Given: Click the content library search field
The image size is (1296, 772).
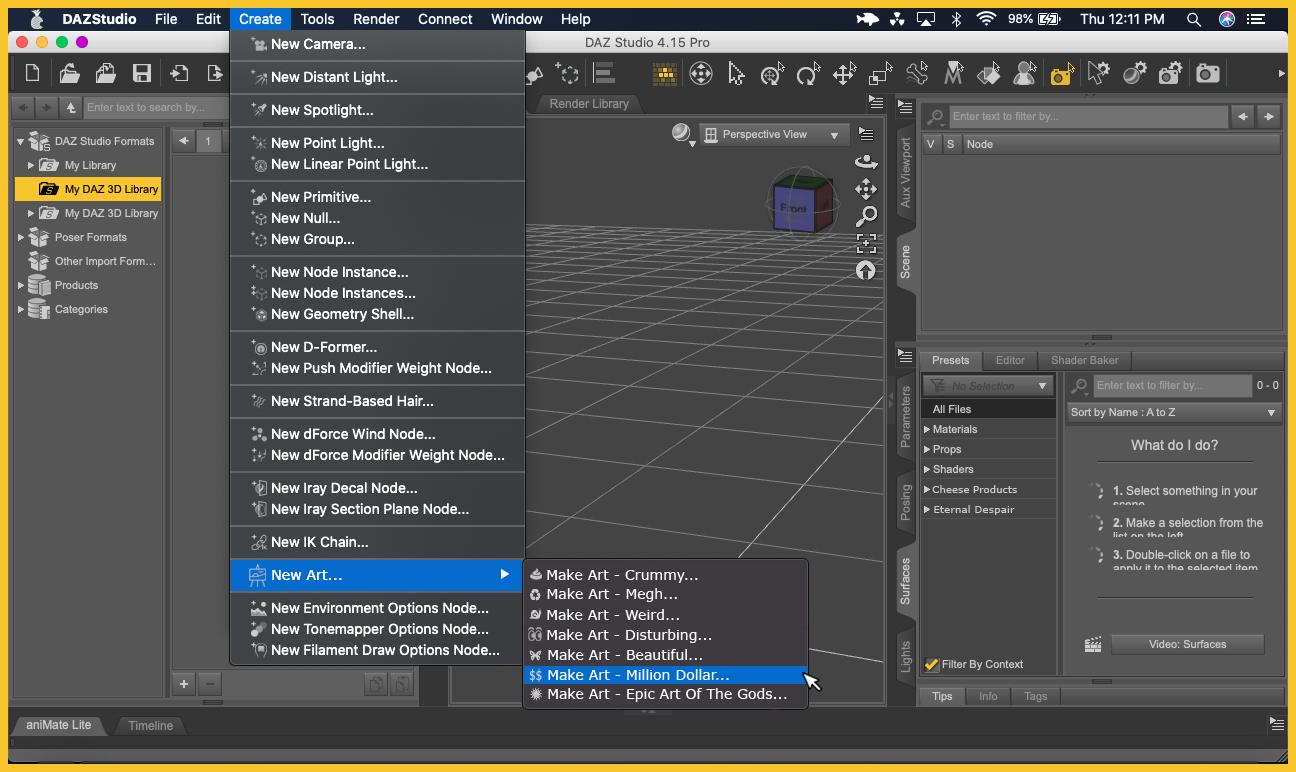Looking at the screenshot, I should point(156,107).
